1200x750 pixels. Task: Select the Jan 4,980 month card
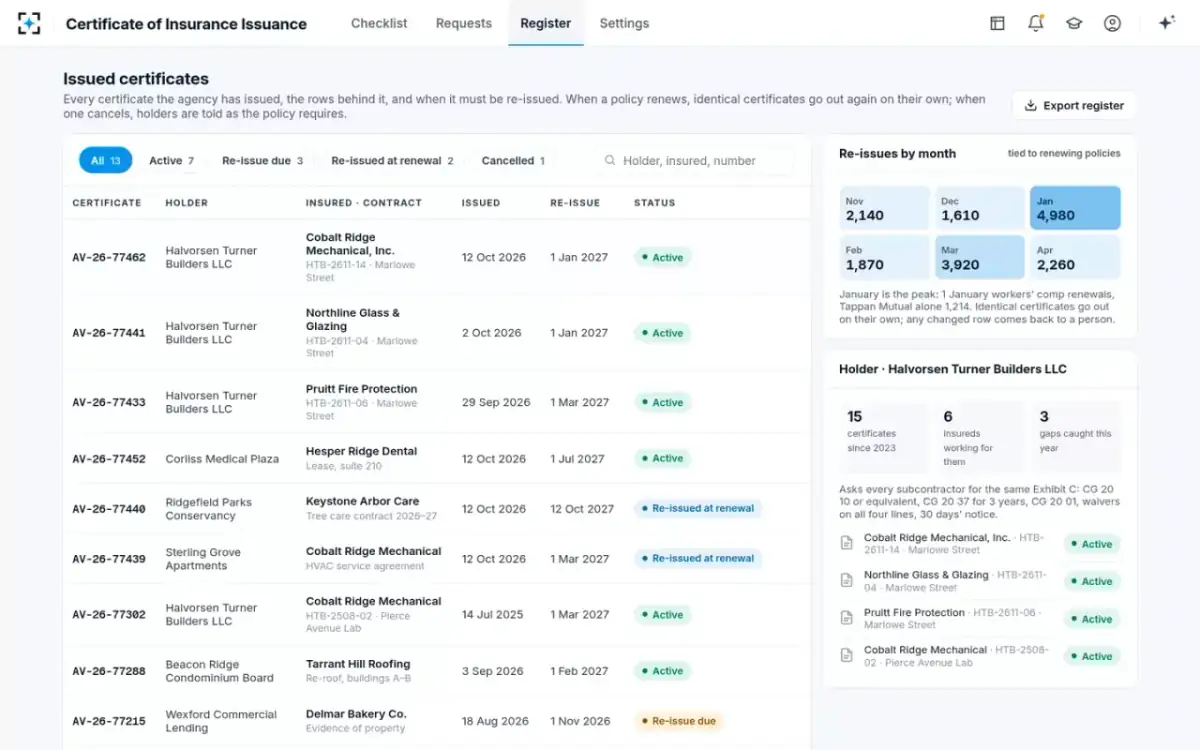[x=1075, y=208]
